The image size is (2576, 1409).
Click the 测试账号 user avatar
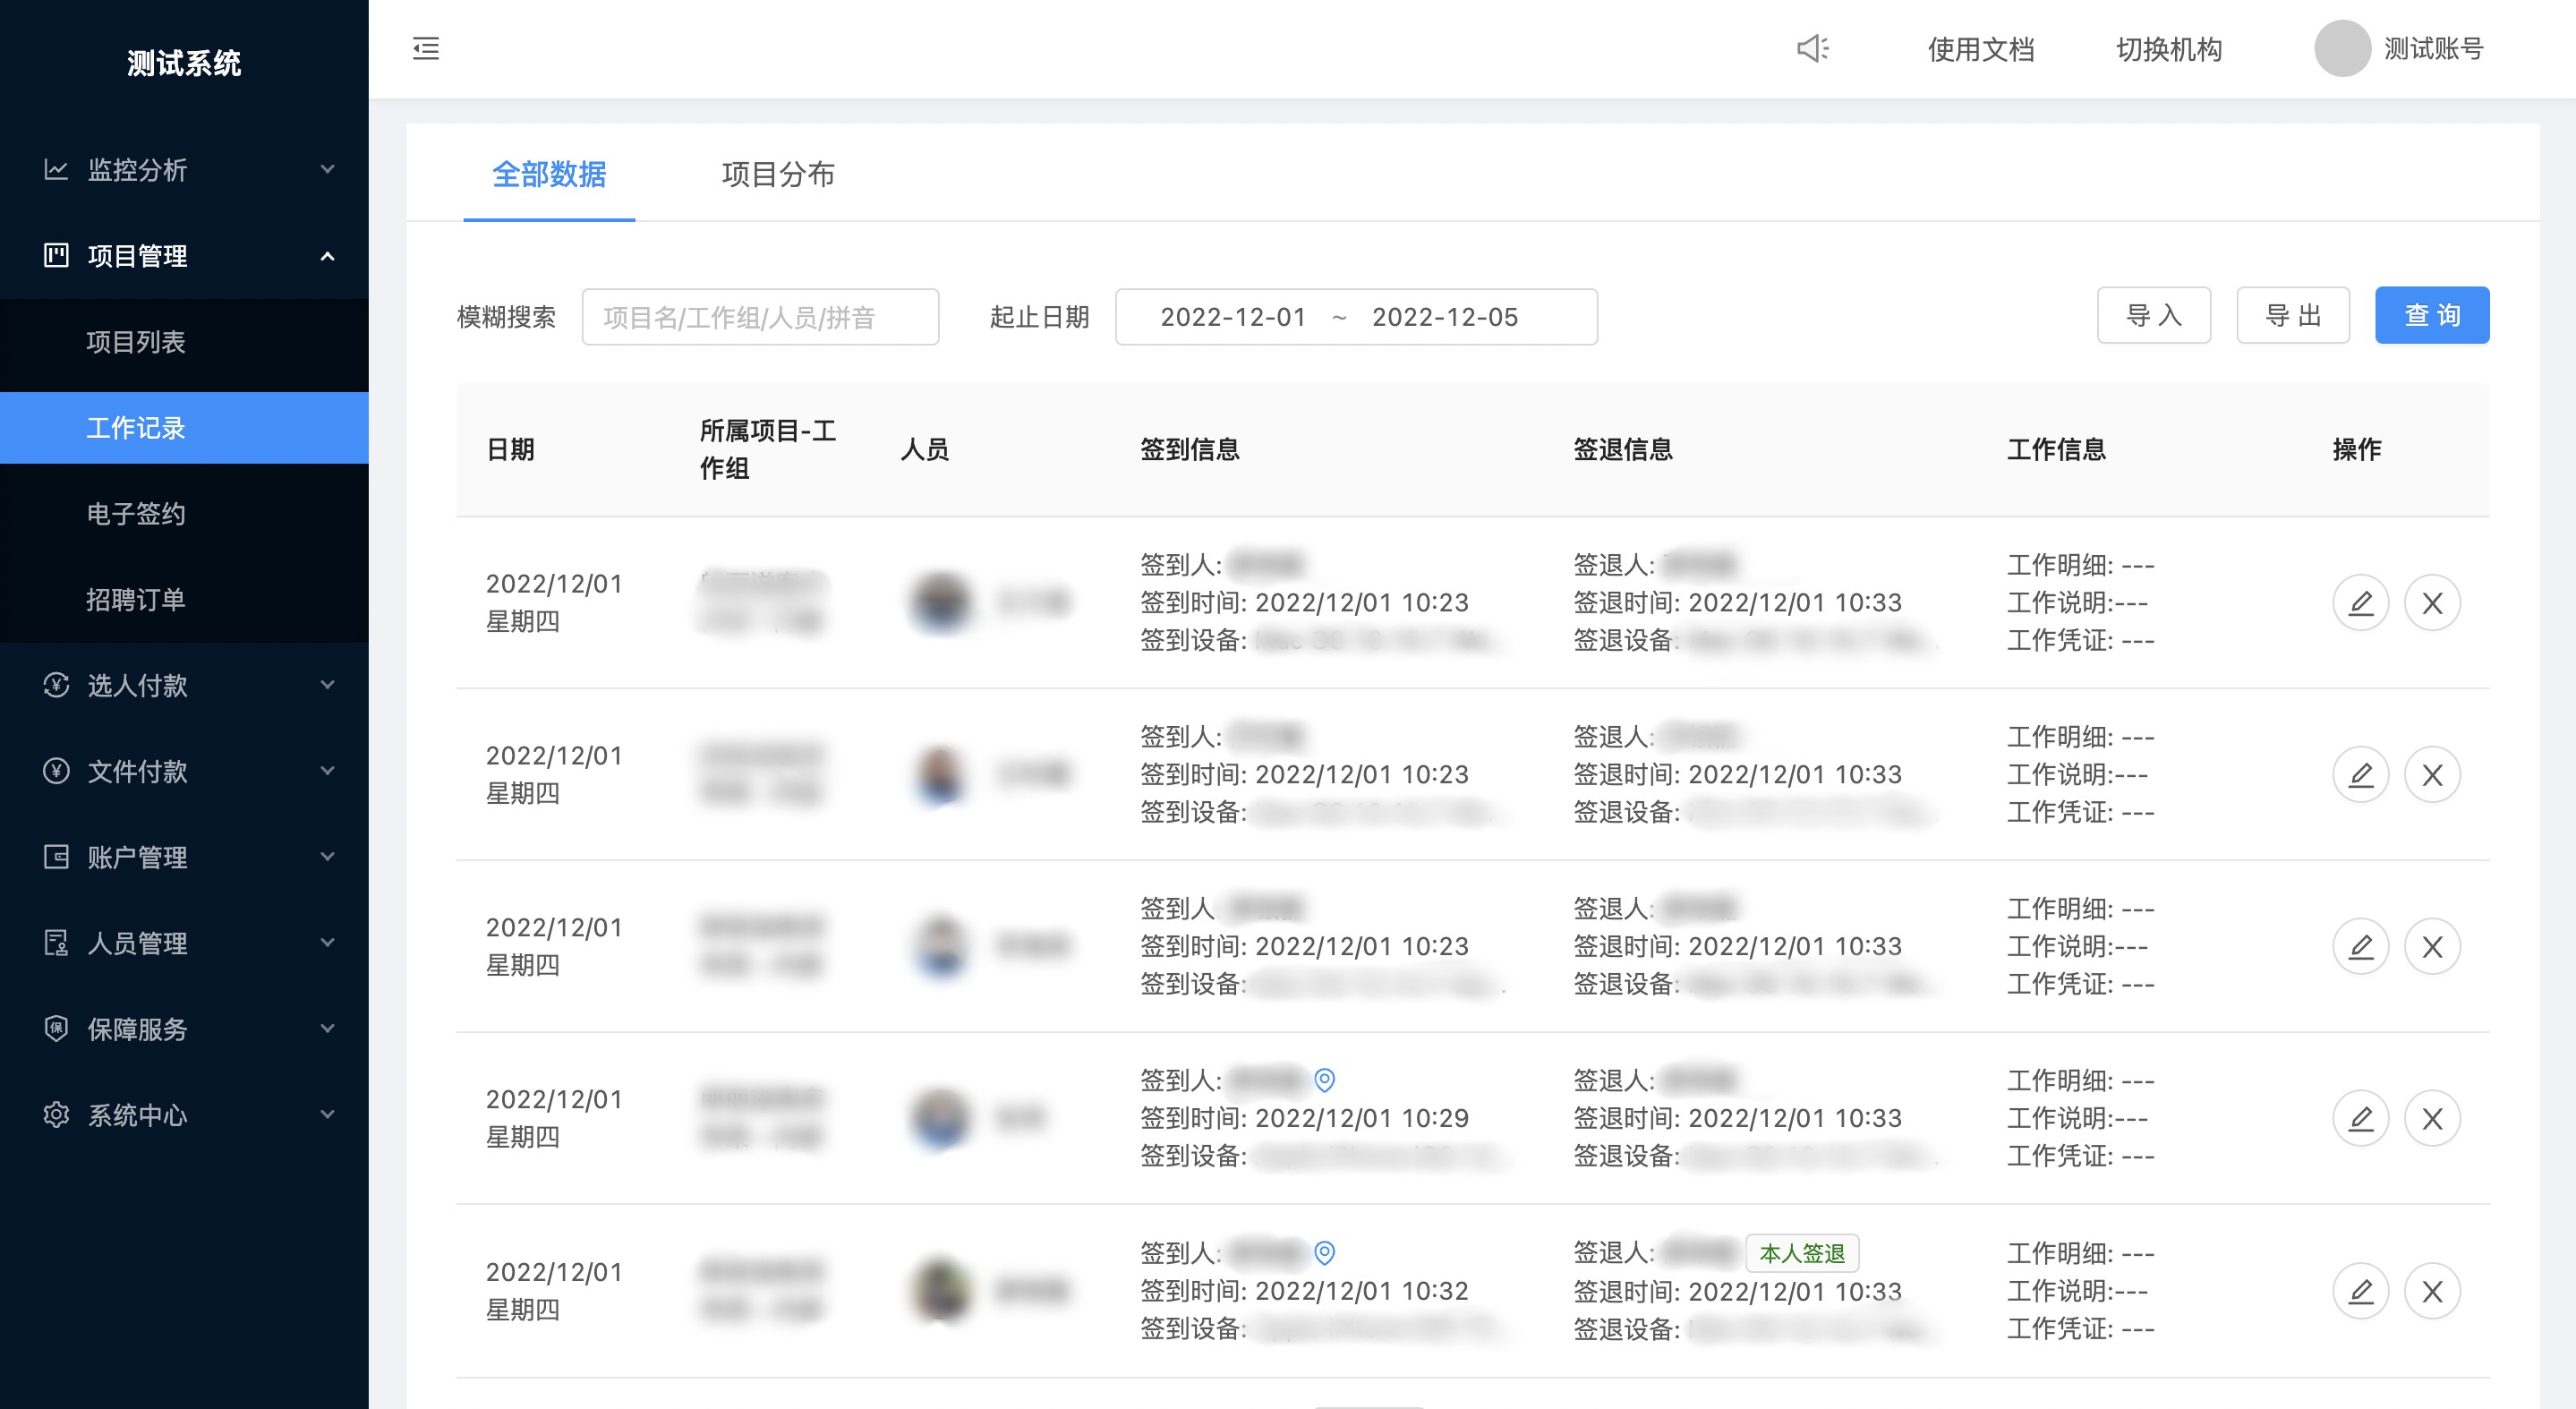point(2342,48)
